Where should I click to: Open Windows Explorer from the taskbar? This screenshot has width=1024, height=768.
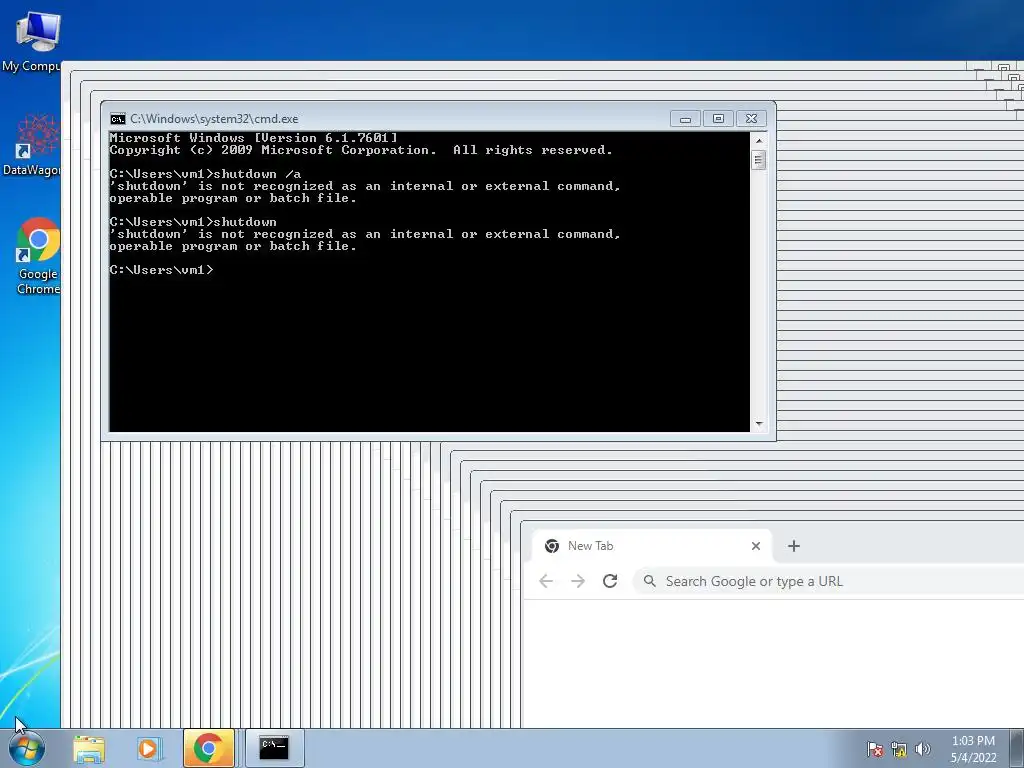coord(89,749)
